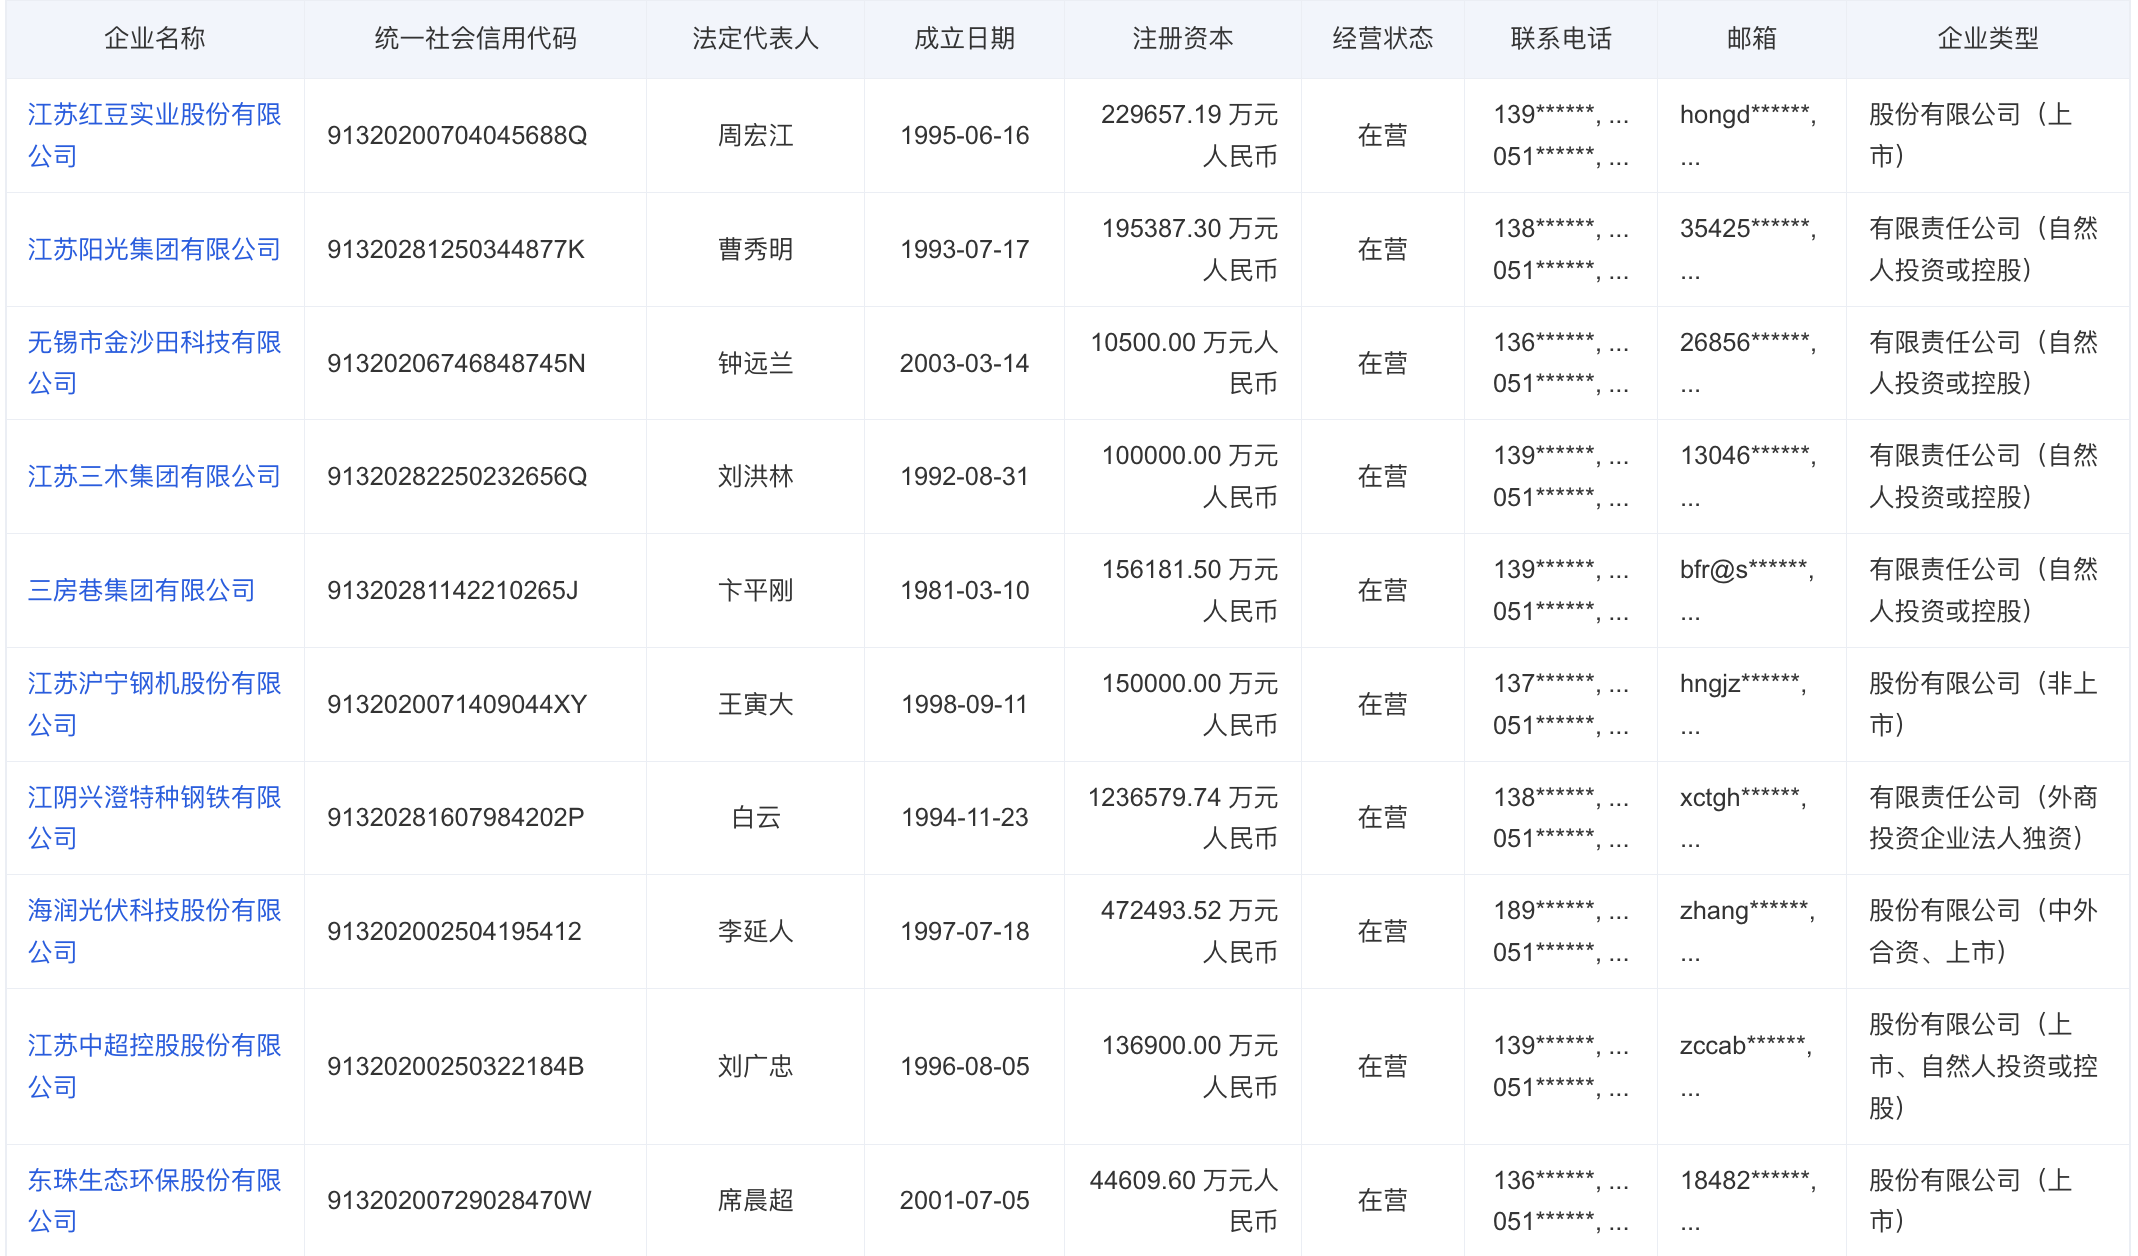Click founding date 1995-06-16
Viewport: 2138px width, 1256px height.
965,135
